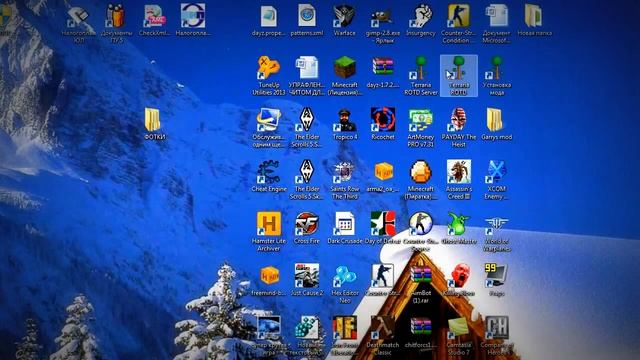Image resolution: width=640 pixels, height=360 pixels.
Task: Open the Документы ПУ 5 shortcut
Action: [116, 24]
